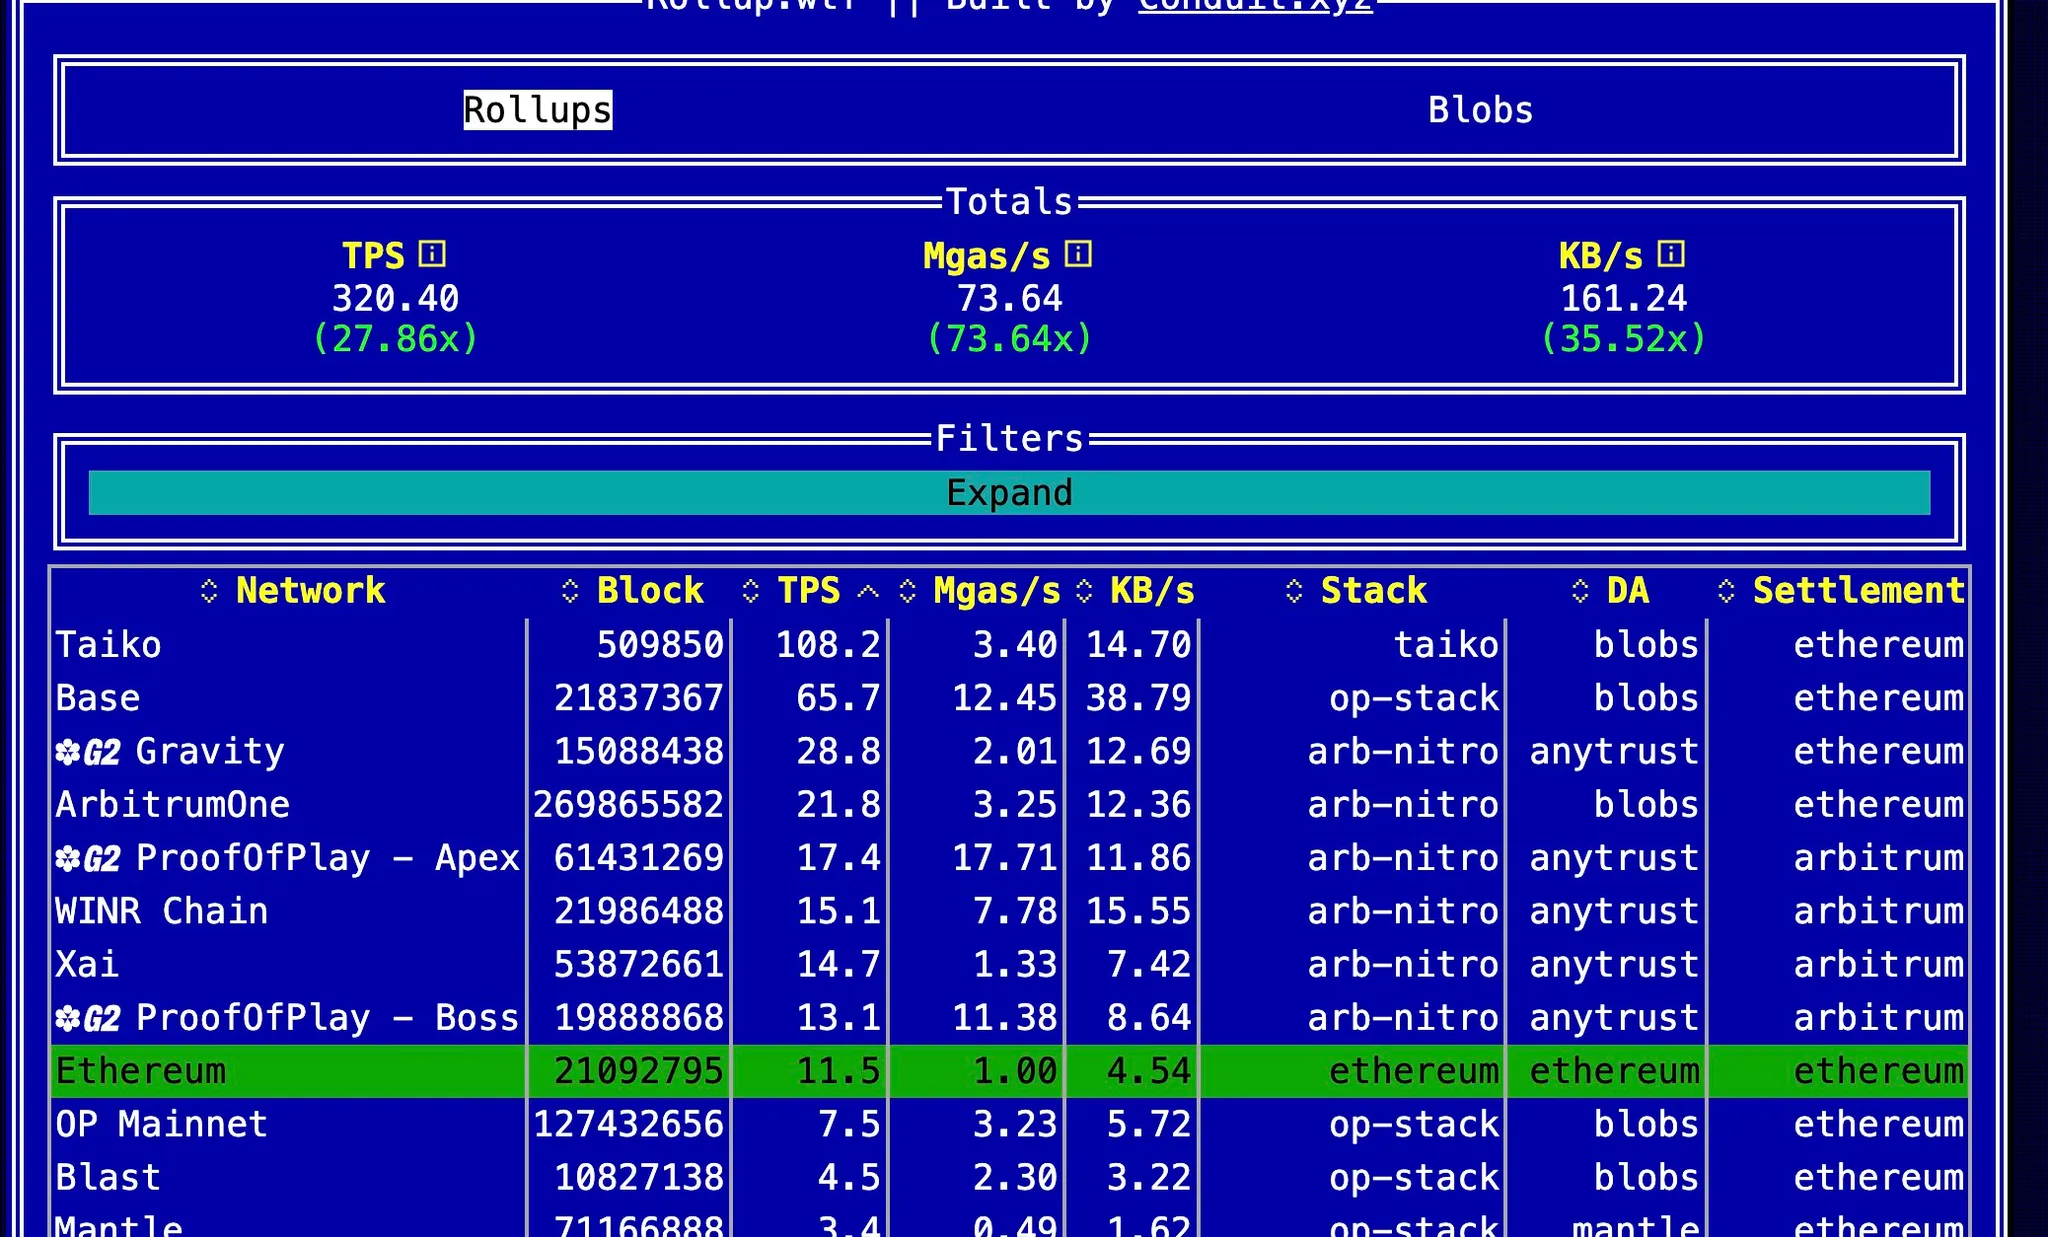Sort by the KB/s table column header

pos(1152,591)
